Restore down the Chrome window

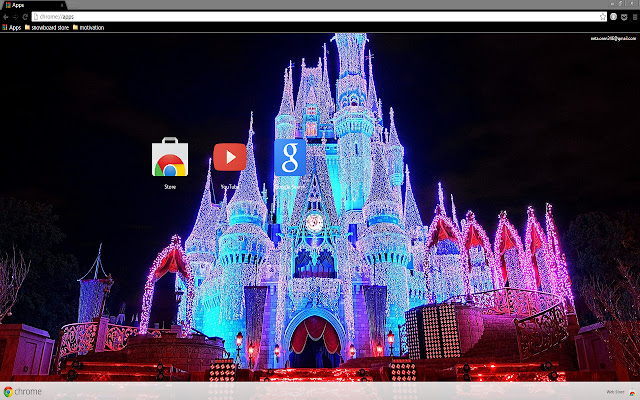click(621, 4)
